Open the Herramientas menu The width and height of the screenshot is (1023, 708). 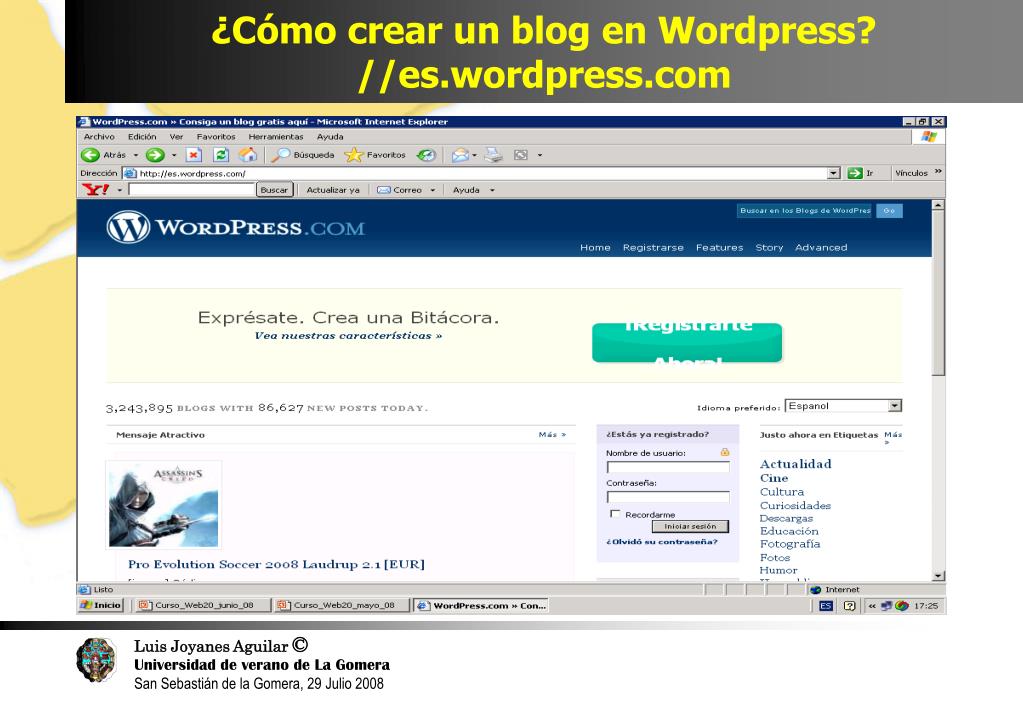(x=276, y=136)
